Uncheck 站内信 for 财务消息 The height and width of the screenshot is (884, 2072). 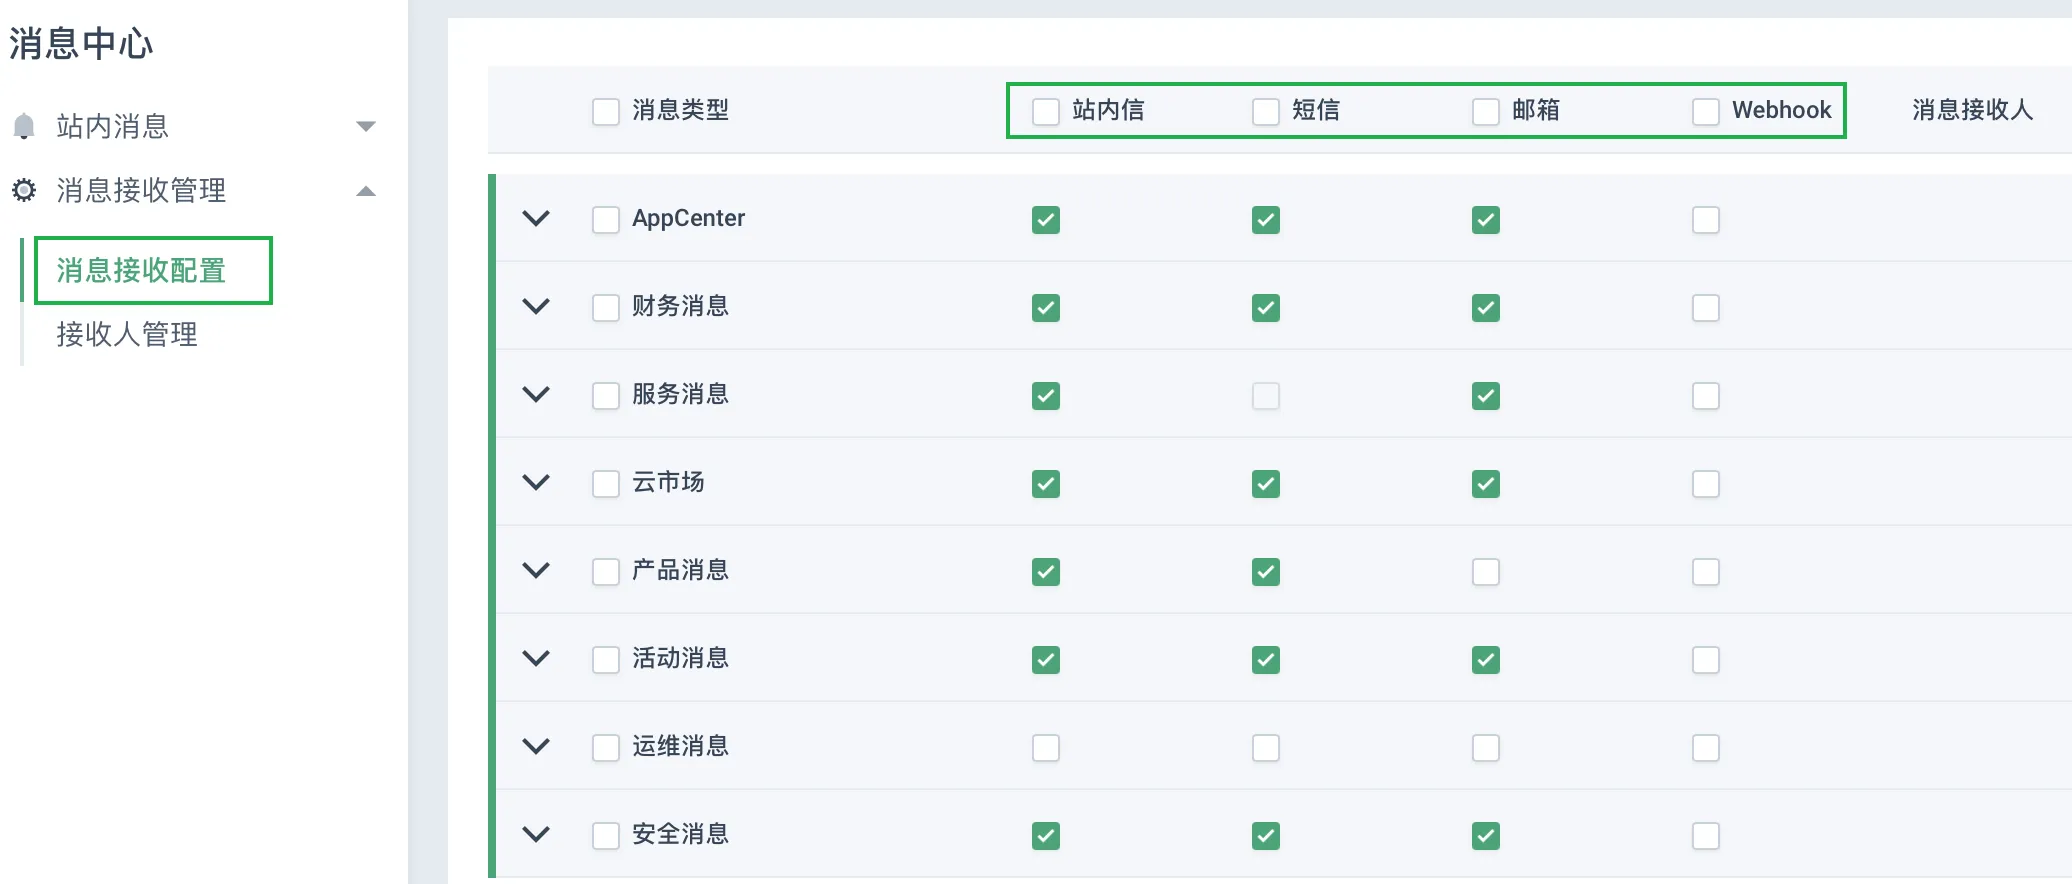pos(1046,308)
